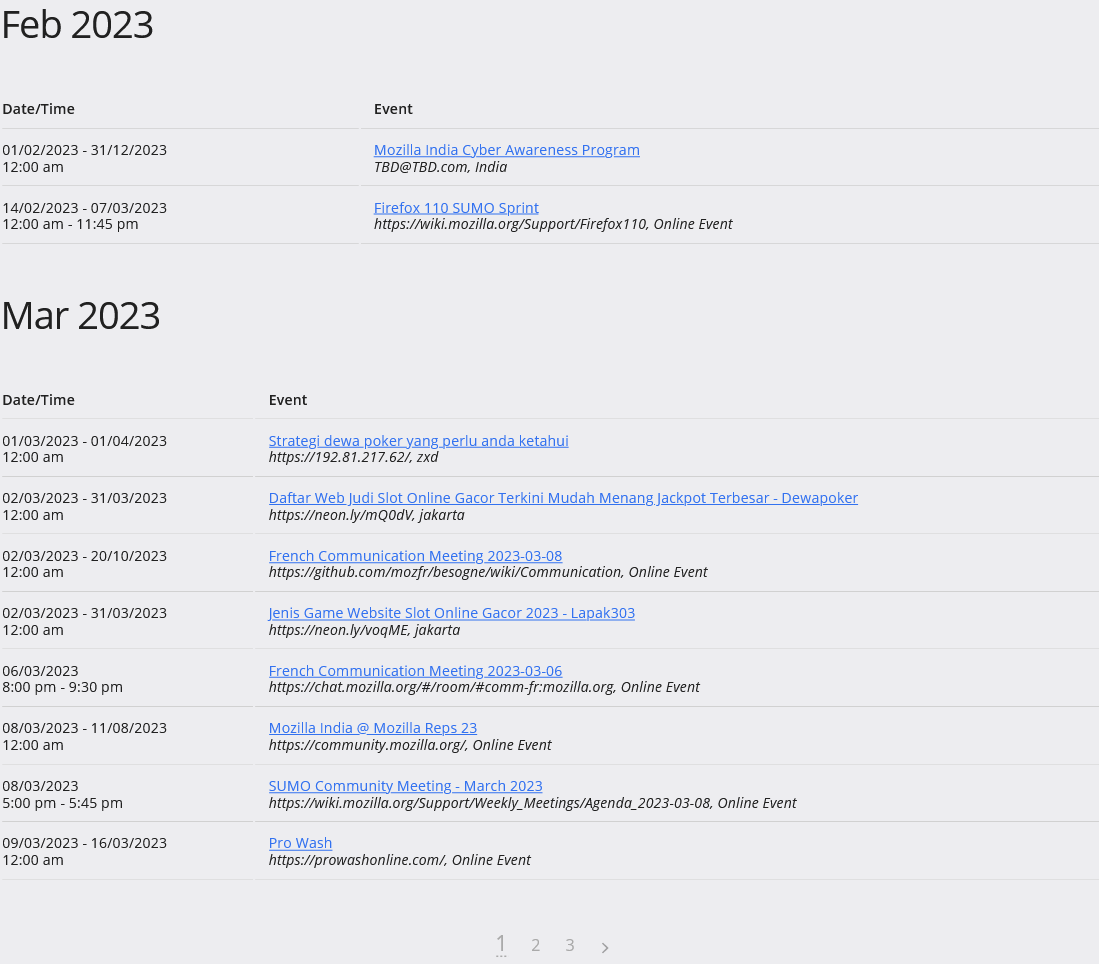Image resolution: width=1099 pixels, height=964 pixels.
Task: Click https://neon.ly/mQ0dV, jakarta text
Action: coord(367,515)
